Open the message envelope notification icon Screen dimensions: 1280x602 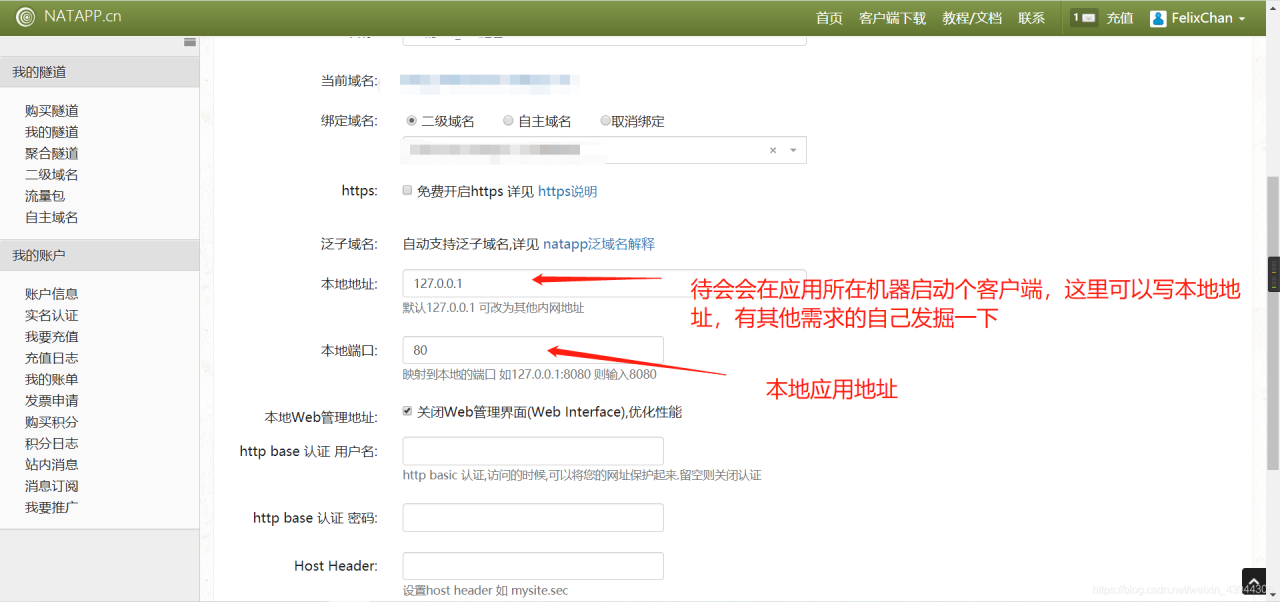1084,17
